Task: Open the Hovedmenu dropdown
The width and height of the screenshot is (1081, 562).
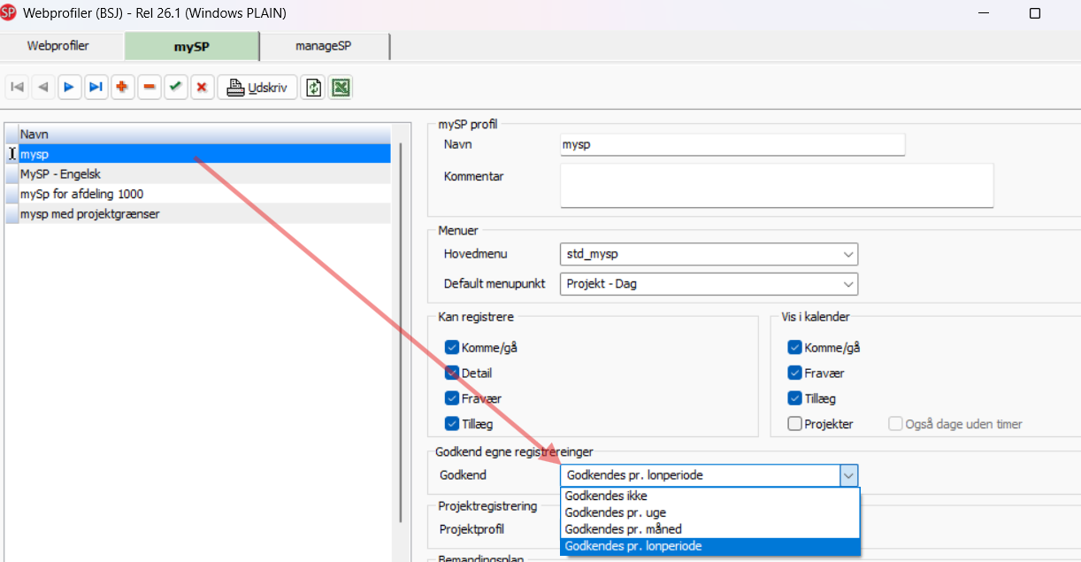Action: pyautogui.click(x=709, y=254)
